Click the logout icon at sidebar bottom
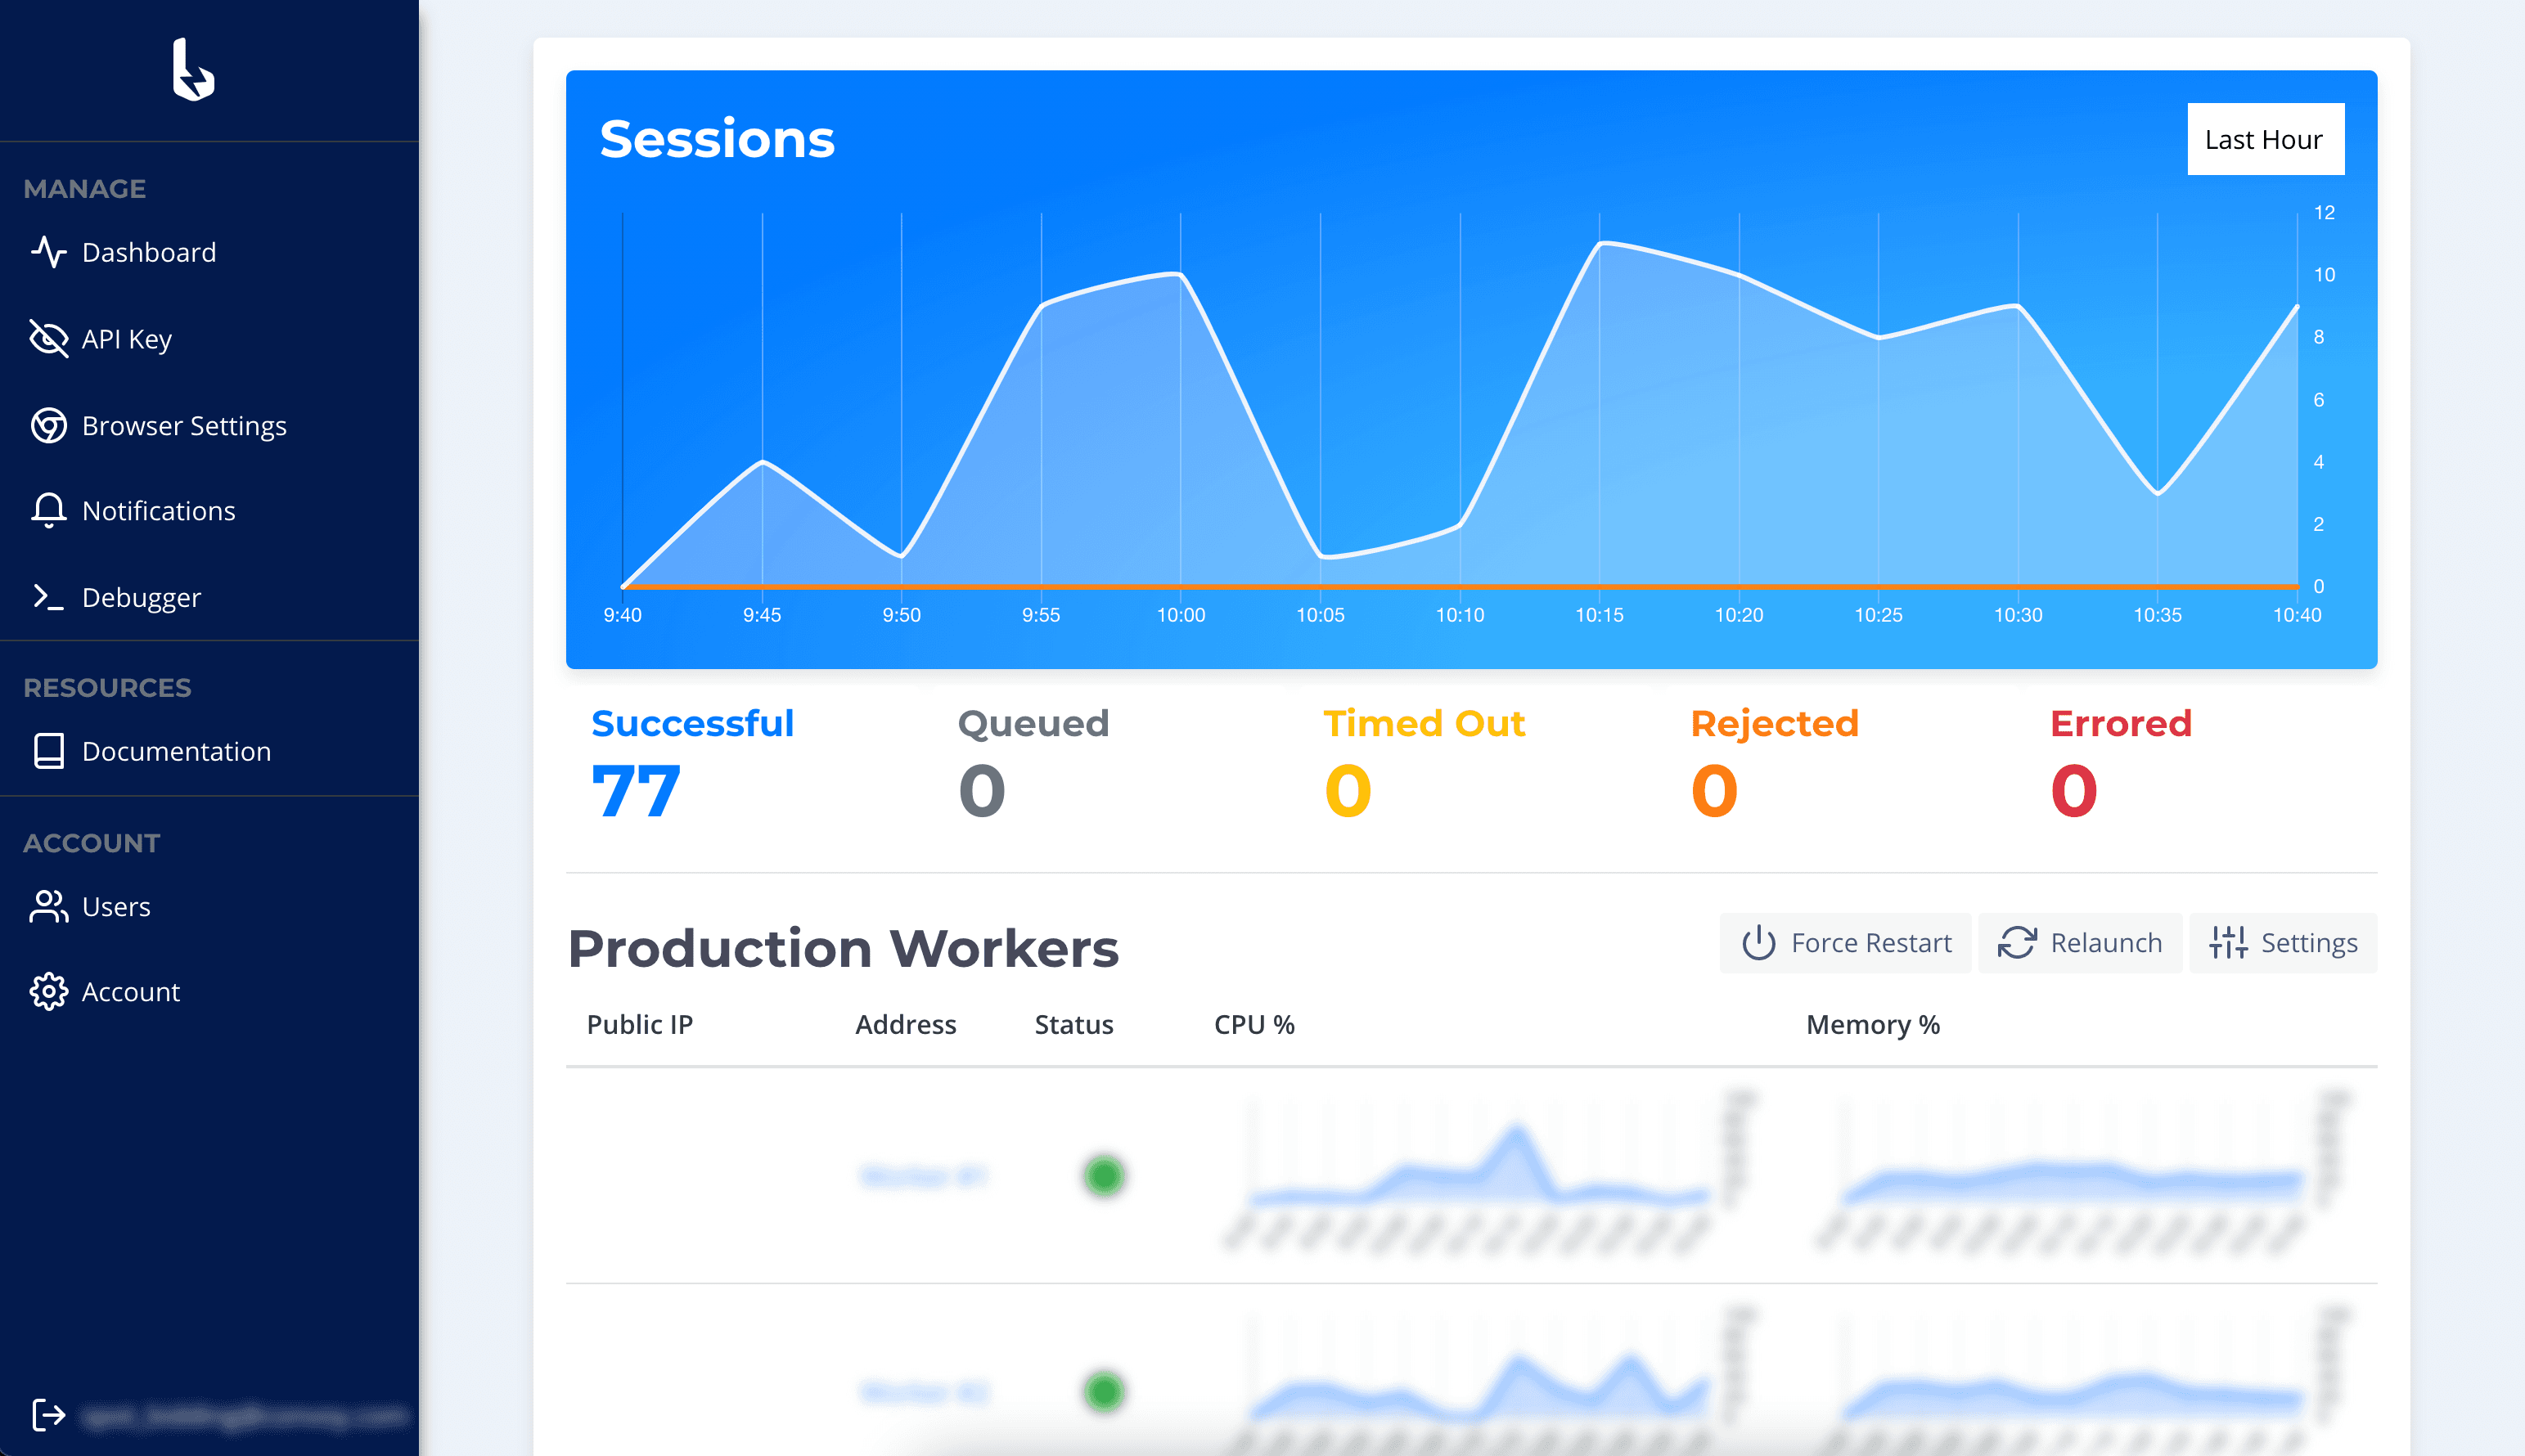Viewport: 2525px width, 1456px height. [x=48, y=1414]
